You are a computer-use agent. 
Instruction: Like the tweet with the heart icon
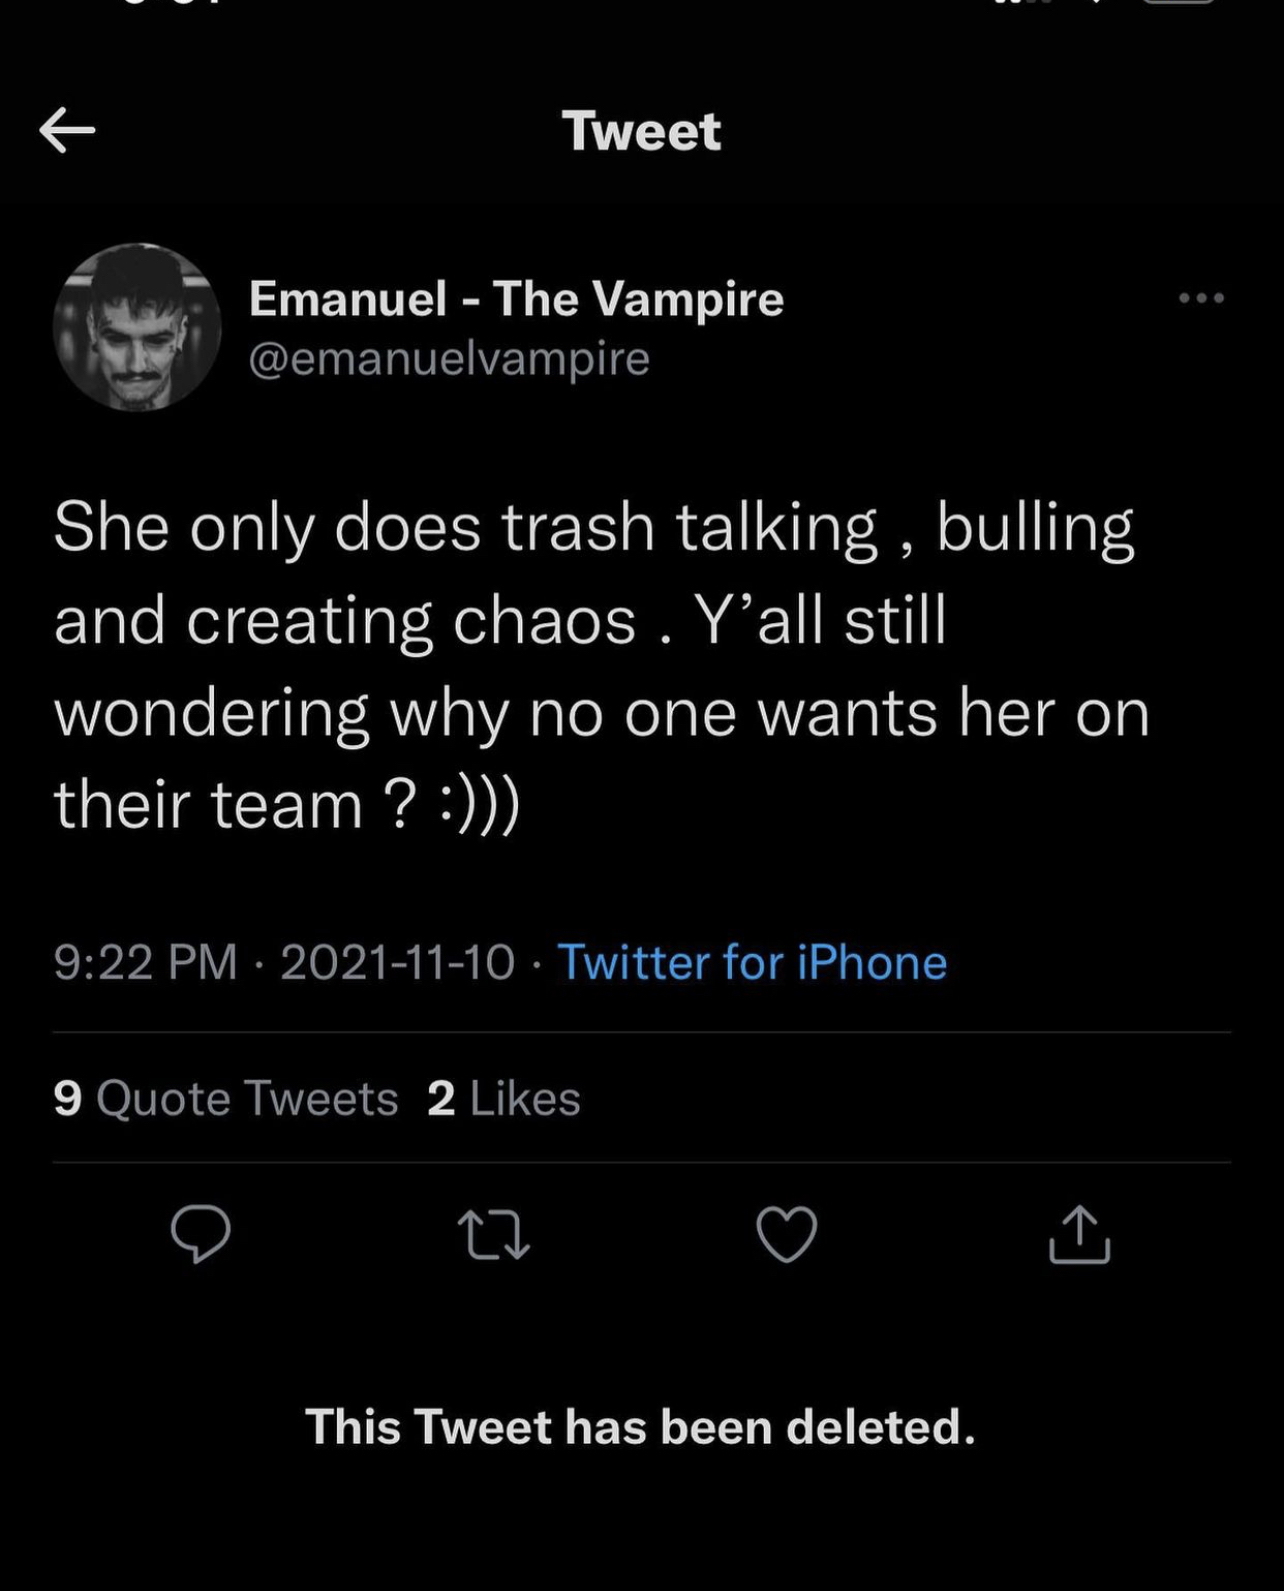point(786,1235)
